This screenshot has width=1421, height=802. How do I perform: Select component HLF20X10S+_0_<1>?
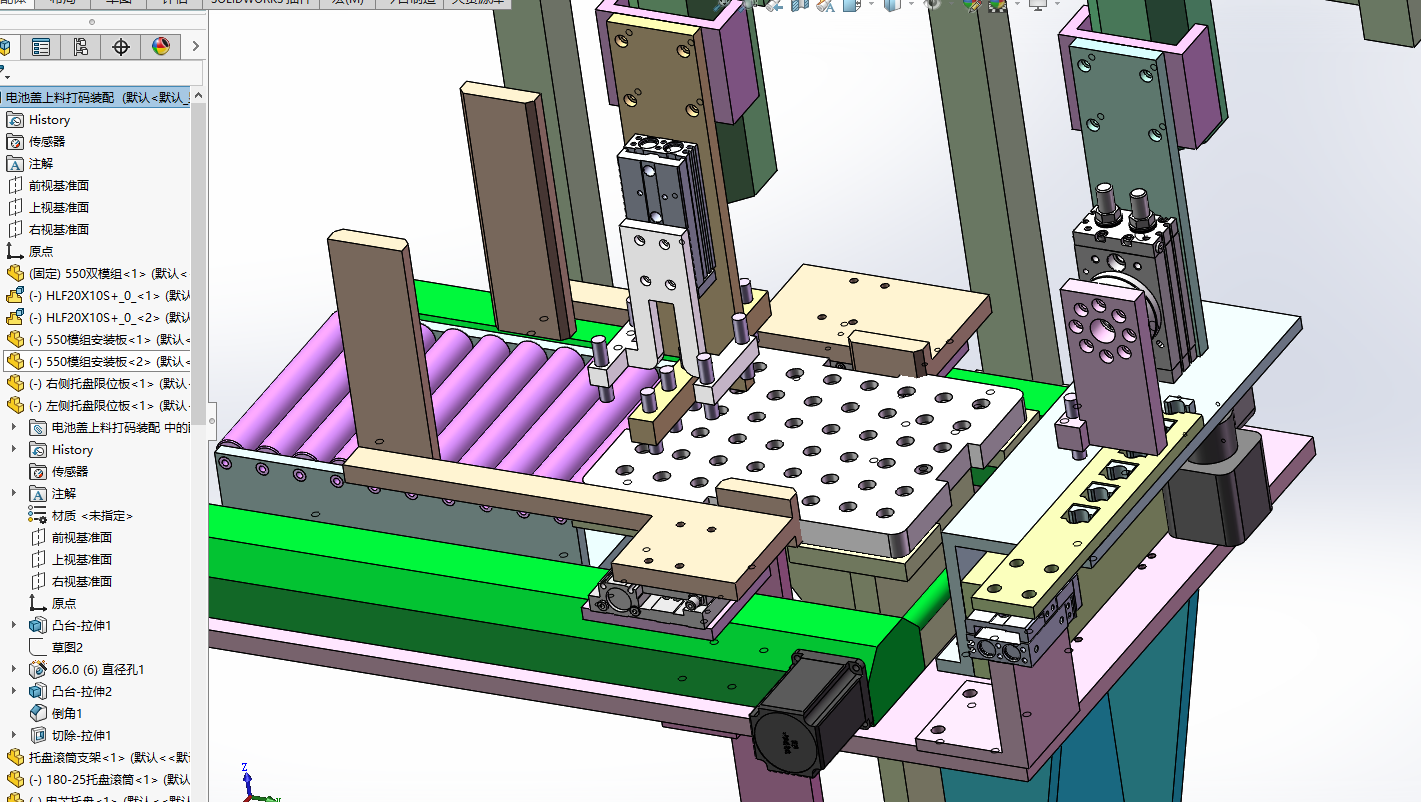[x=97, y=295]
